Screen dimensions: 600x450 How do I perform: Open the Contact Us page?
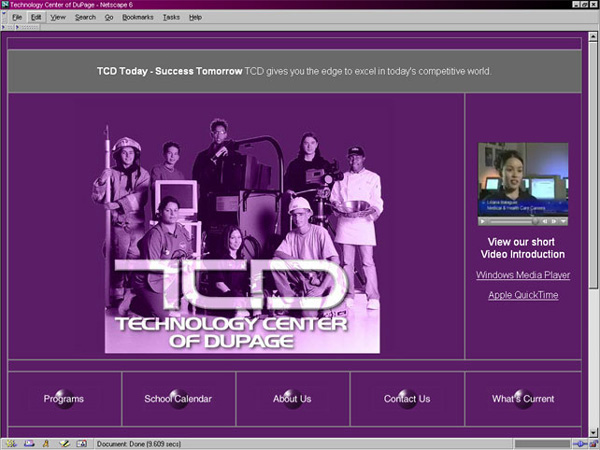407,399
